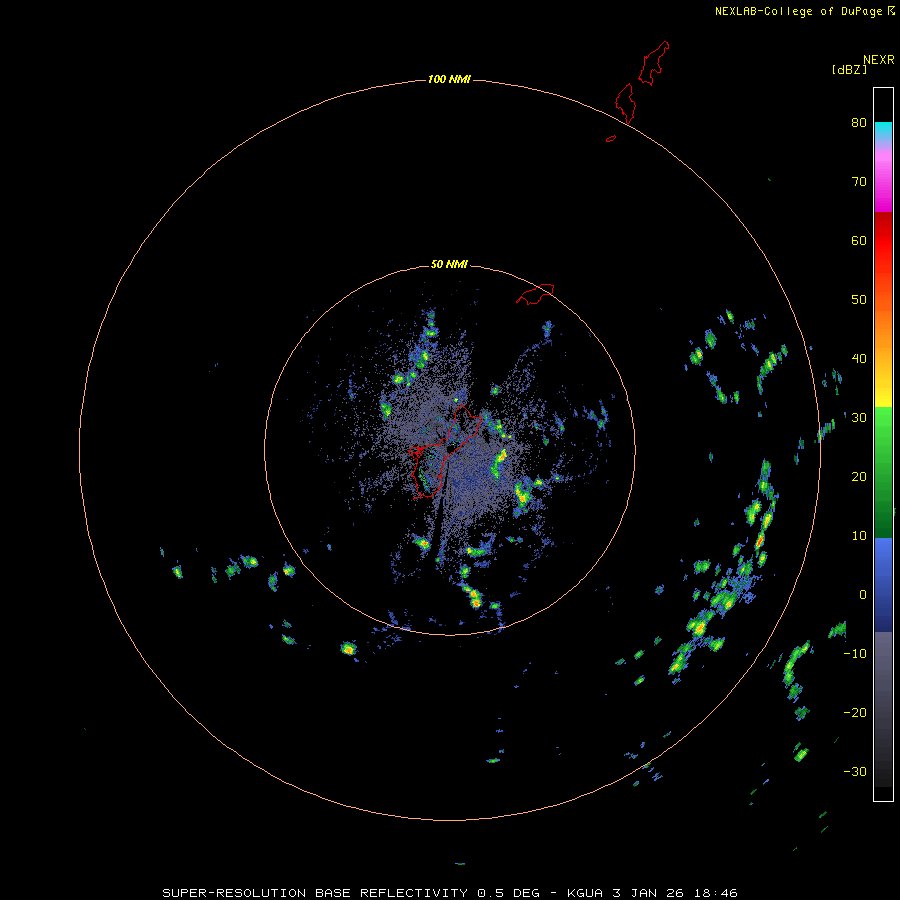This screenshot has width=900, height=900.
Task: Select the 30 value on the dBZ scale
Action: click(859, 417)
